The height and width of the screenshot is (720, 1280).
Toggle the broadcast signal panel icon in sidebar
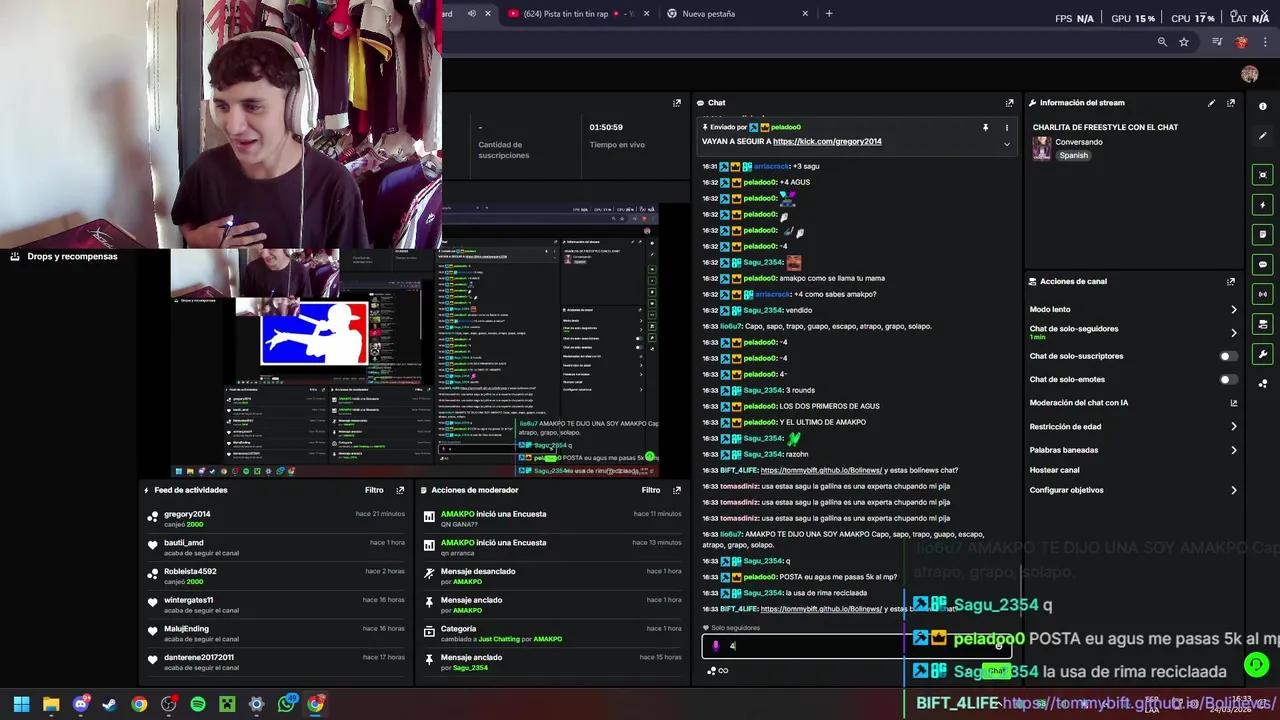pyautogui.click(x=1263, y=295)
